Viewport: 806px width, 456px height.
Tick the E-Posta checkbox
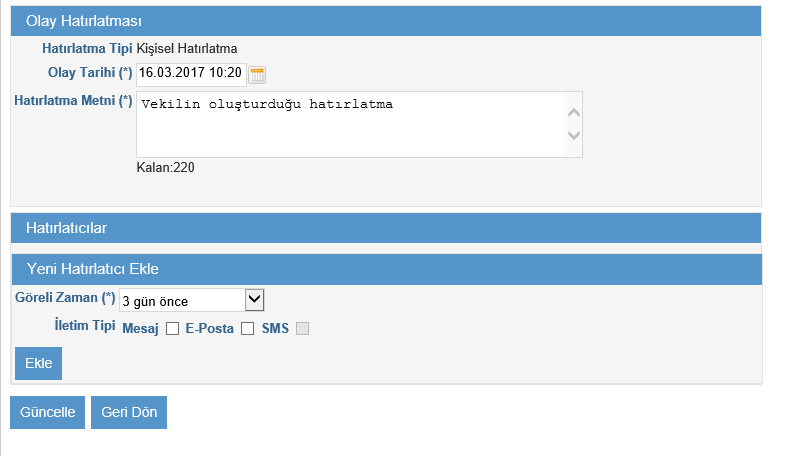247,329
